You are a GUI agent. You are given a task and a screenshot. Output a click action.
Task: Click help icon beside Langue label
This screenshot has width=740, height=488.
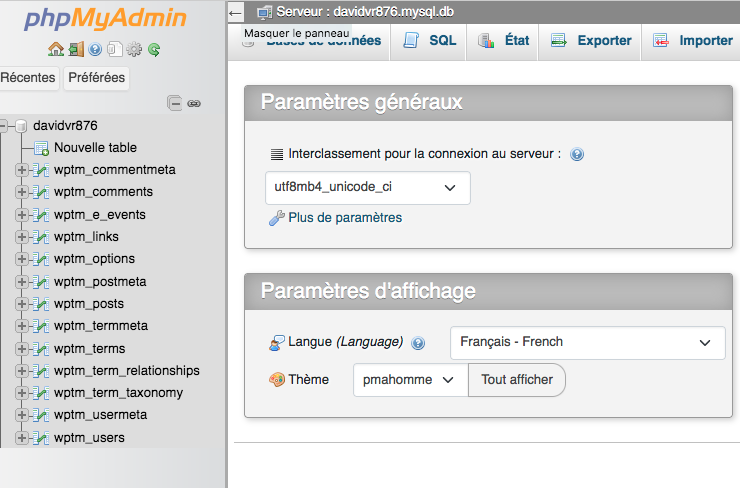[418, 343]
